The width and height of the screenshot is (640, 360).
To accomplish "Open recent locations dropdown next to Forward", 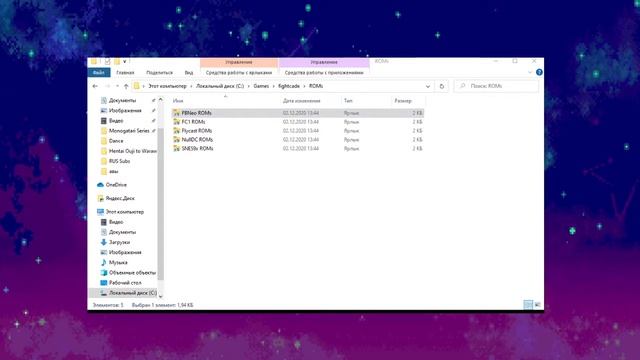I will point(117,86).
